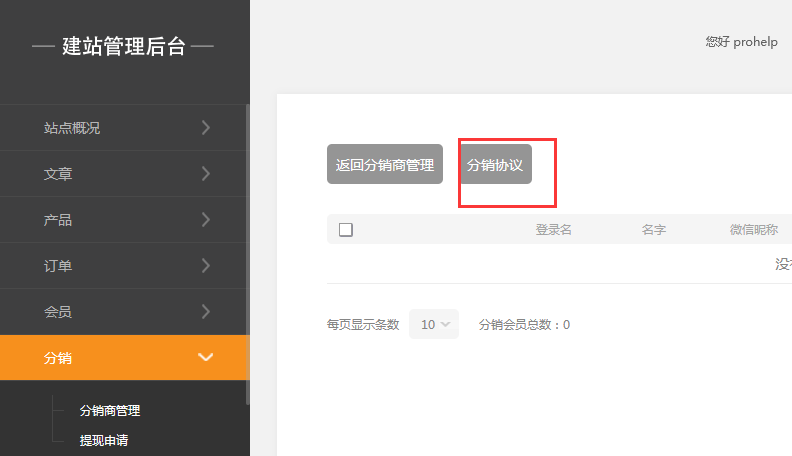Click the 返回分销商管理 button
The width and height of the screenshot is (792, 456).
coord(385,165)
